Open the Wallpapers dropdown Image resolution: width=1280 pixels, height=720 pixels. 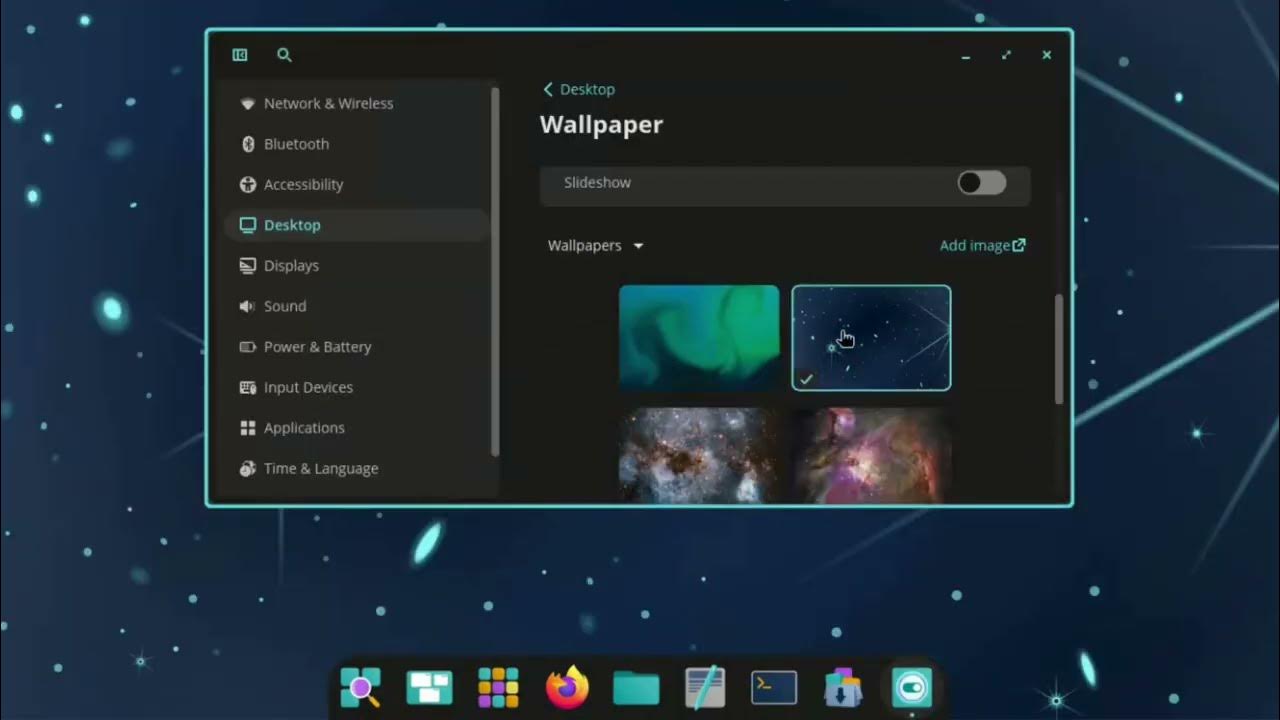coord(596,245)
